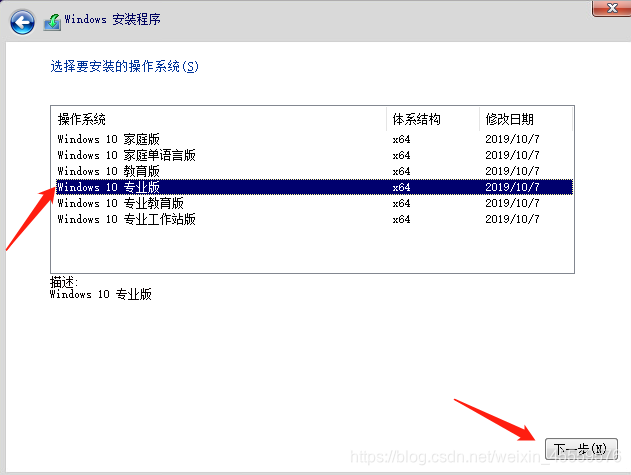Click the 操作系统 column header

[219, 119]
